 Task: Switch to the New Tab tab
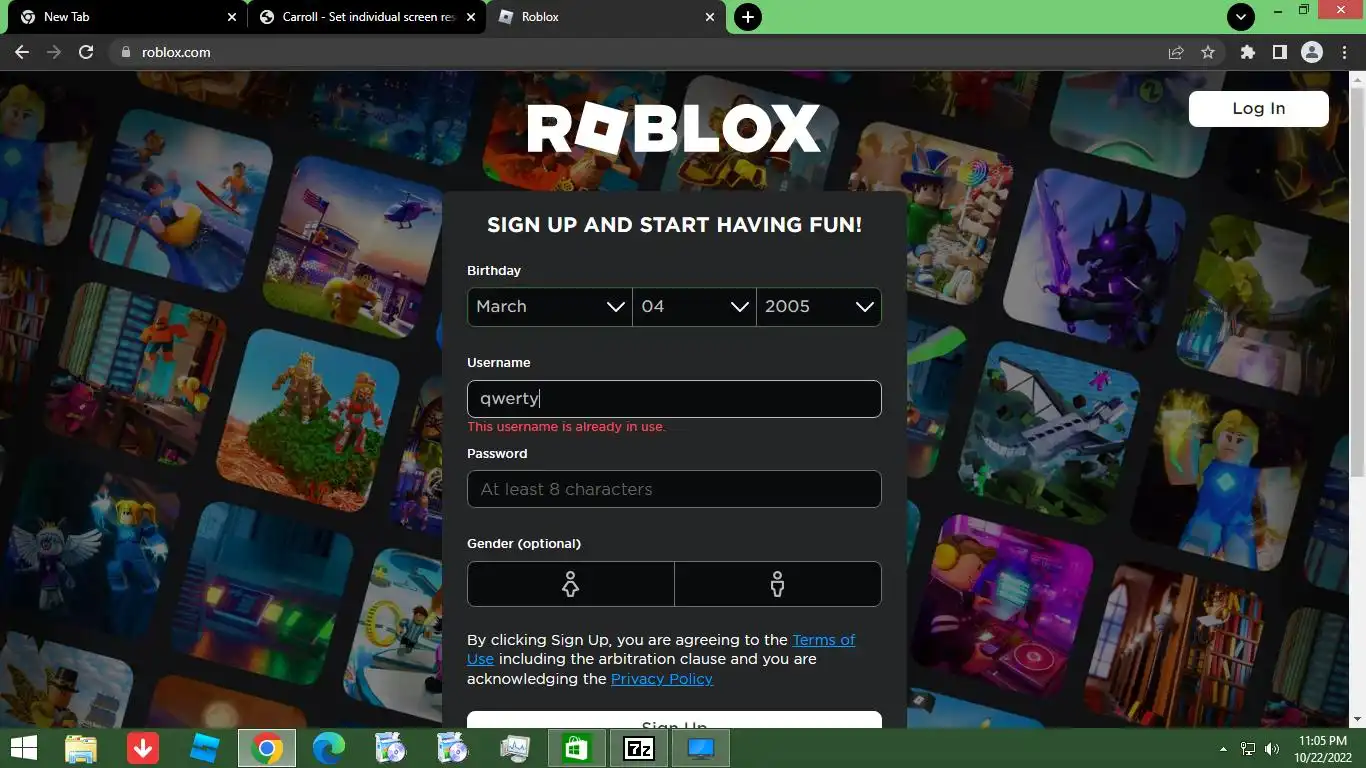125,17
